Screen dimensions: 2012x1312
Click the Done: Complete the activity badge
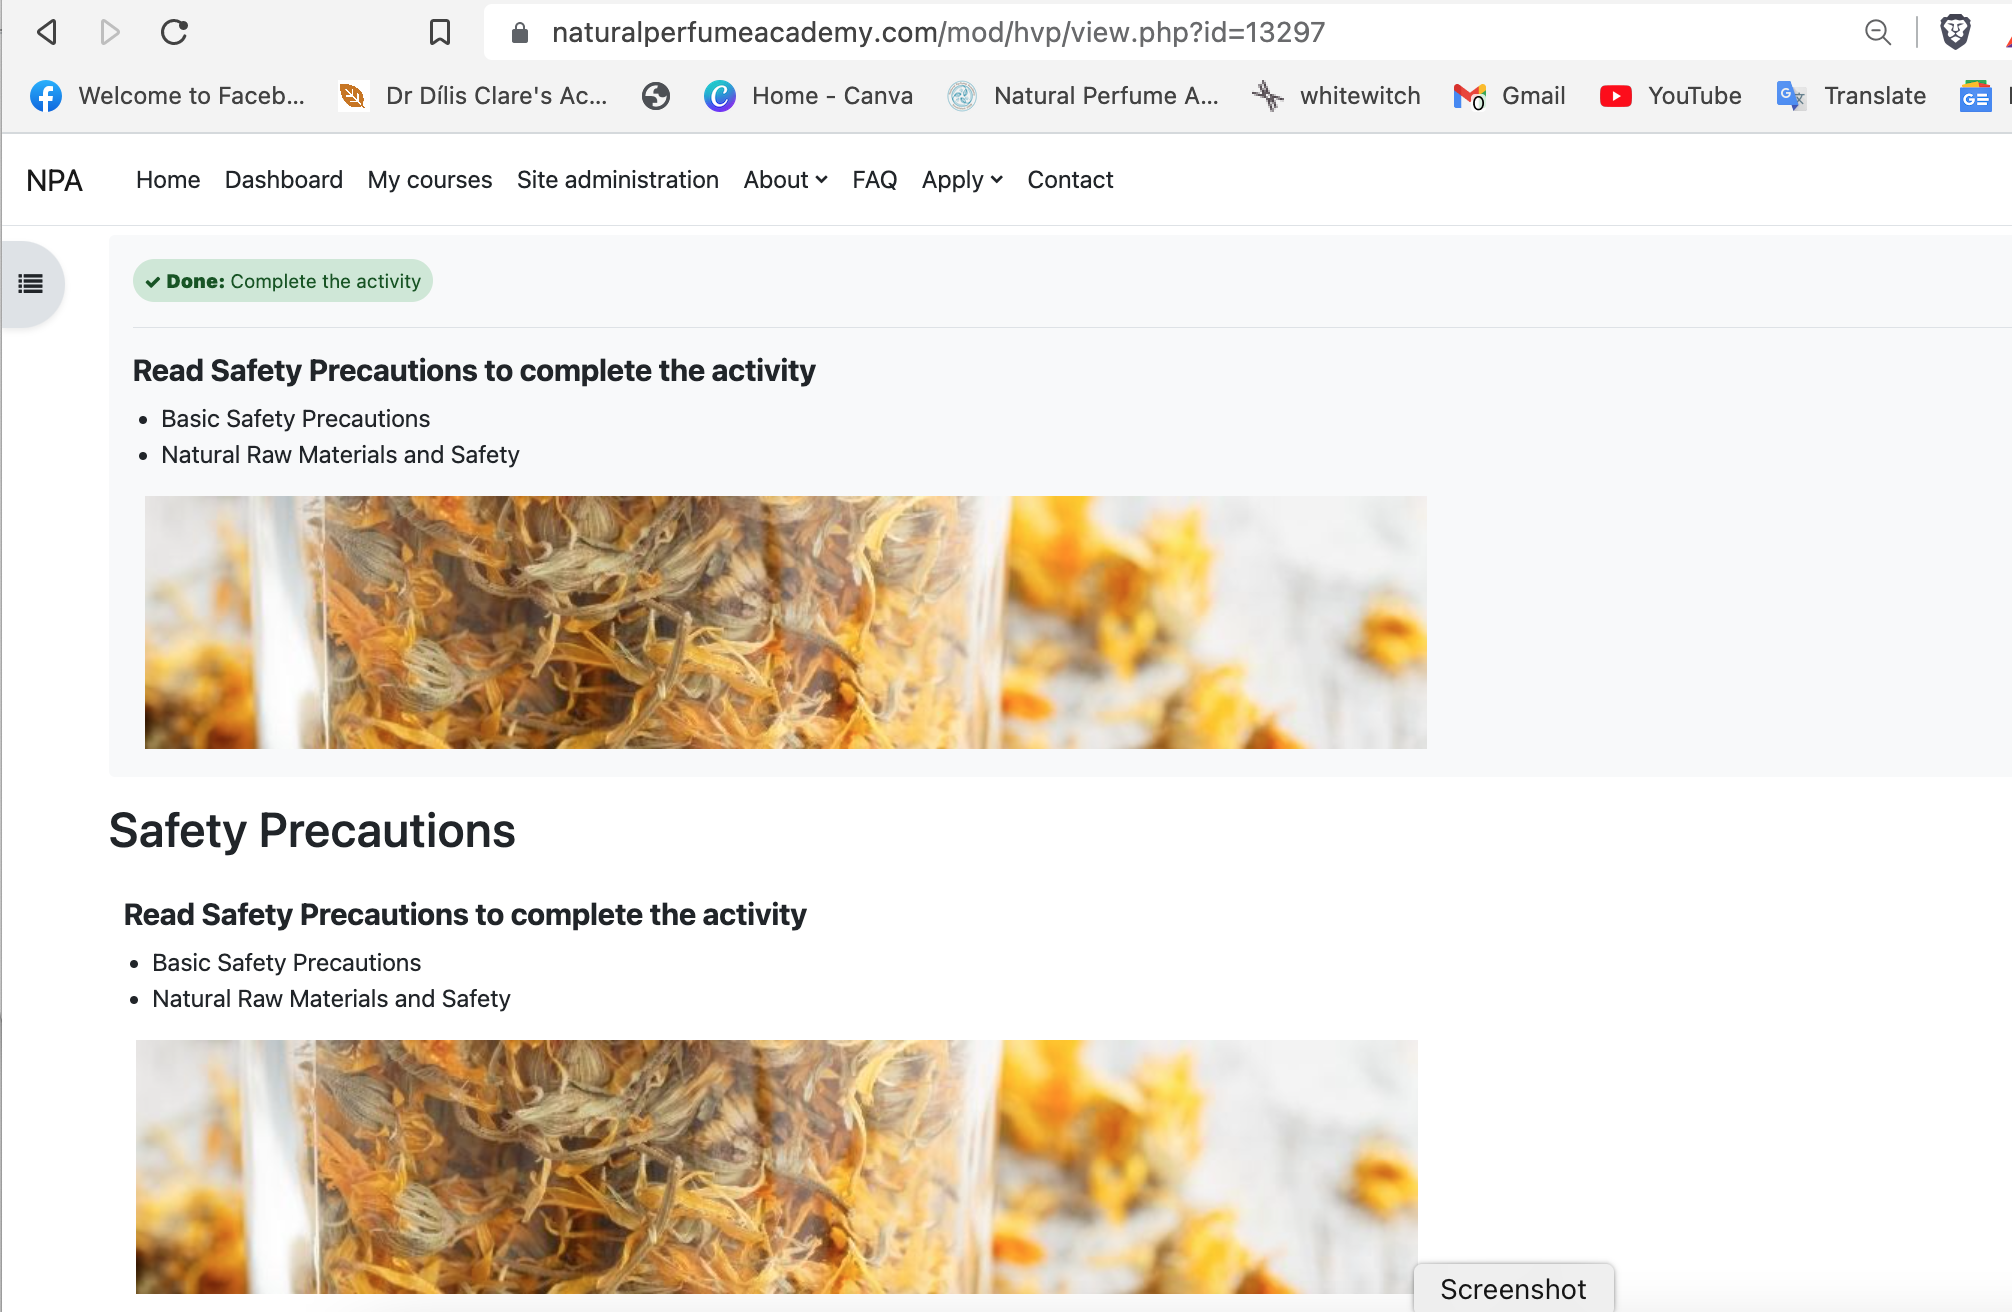click(283, 281)
